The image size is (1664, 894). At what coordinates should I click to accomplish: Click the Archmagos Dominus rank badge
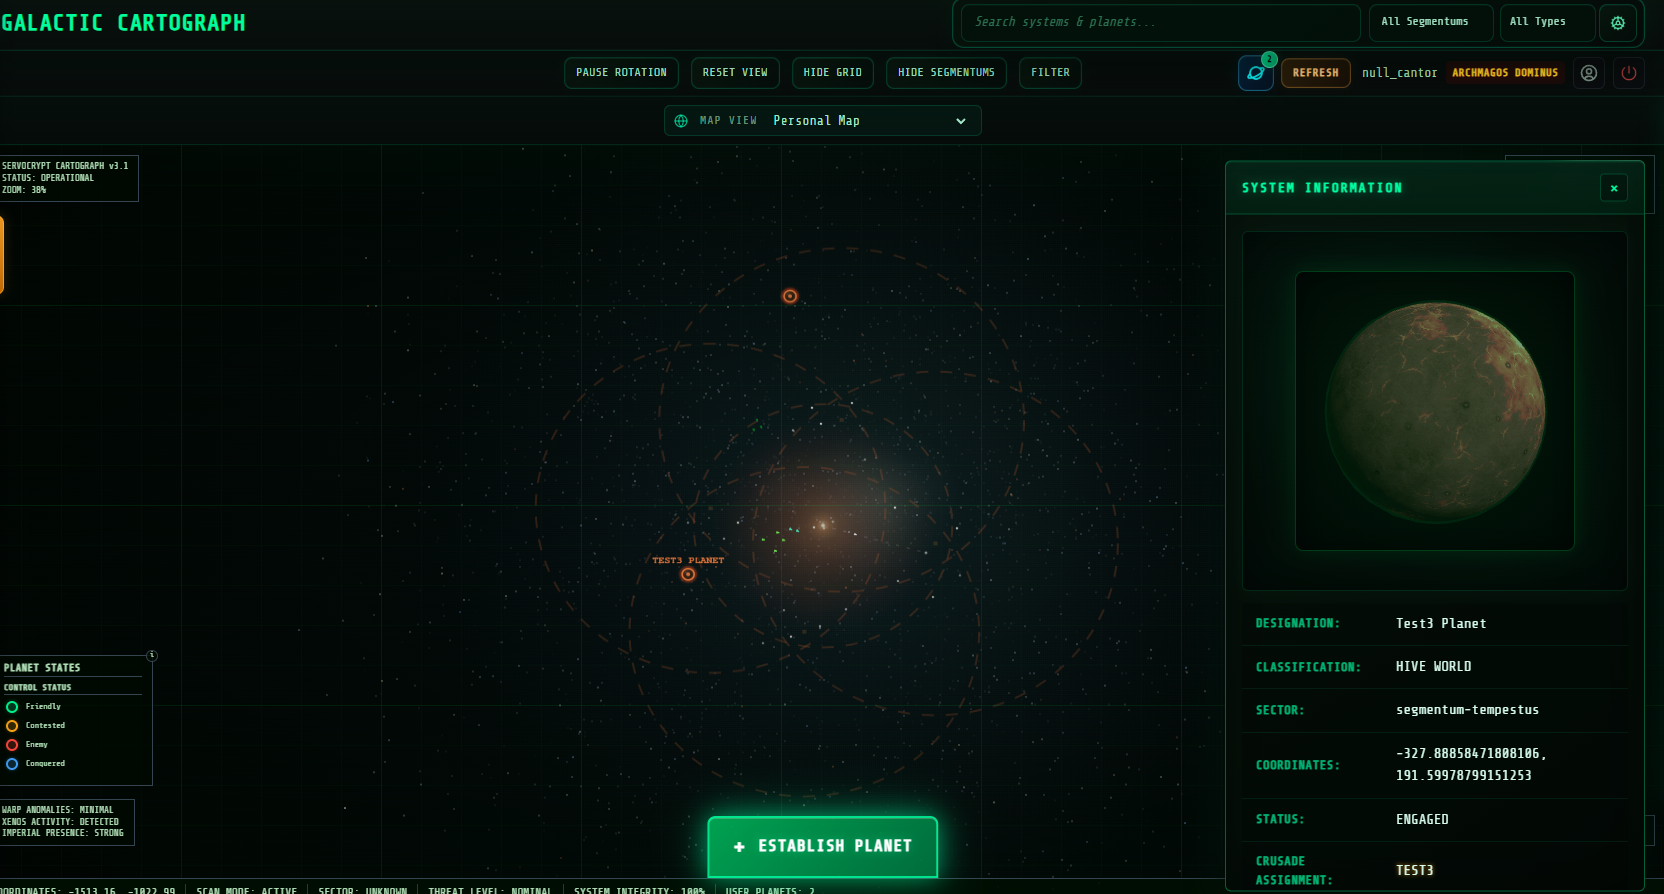[1505, 73]
